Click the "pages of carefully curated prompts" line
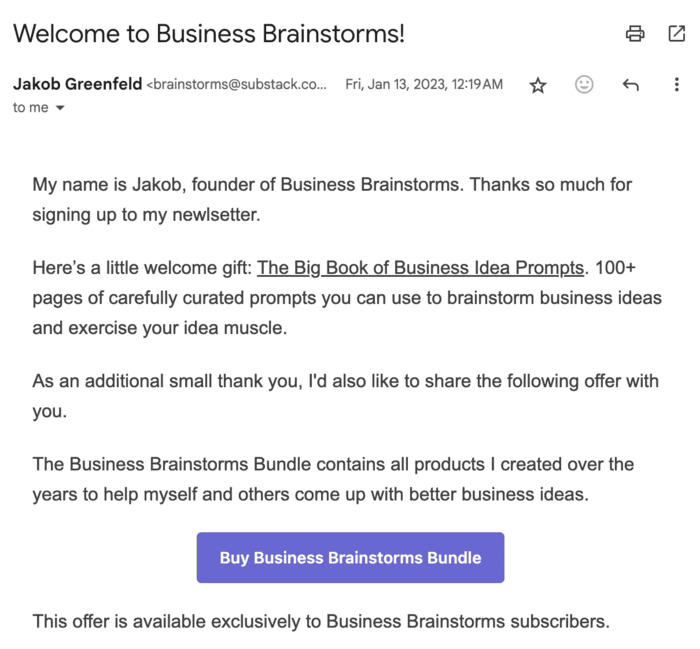Screen dimensions: 700x649 347,298
